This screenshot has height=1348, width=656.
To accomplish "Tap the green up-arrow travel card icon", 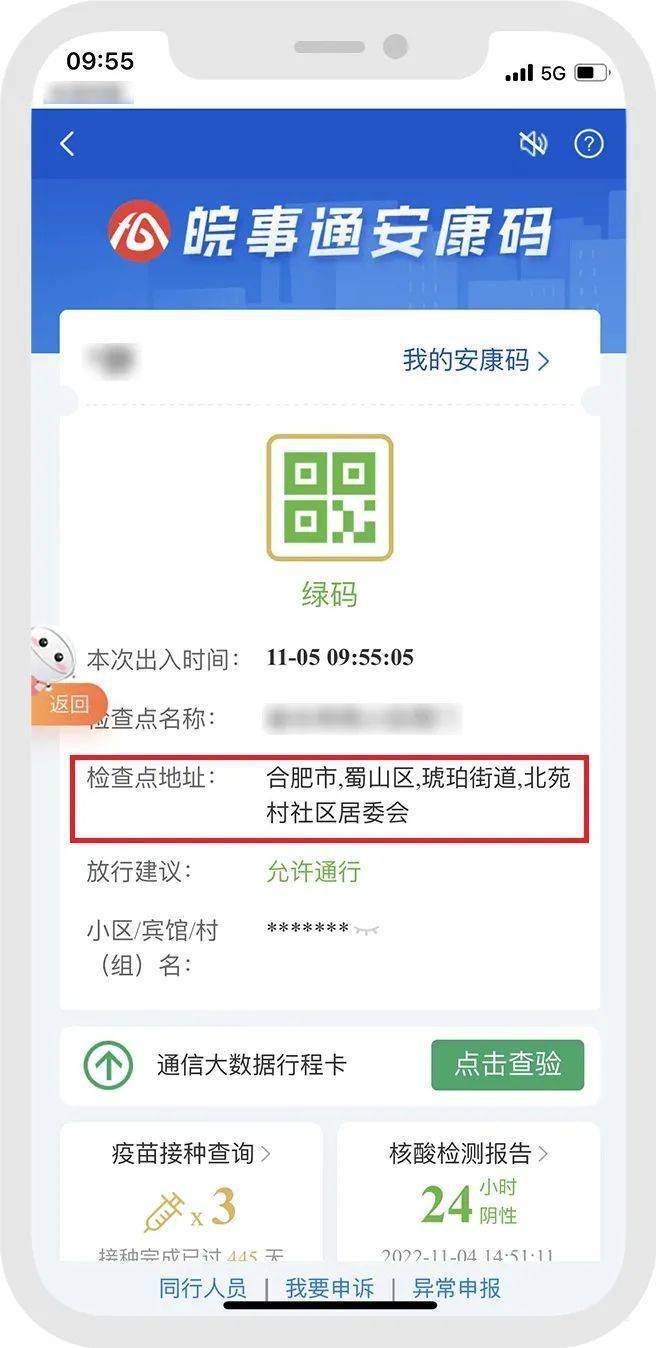I will click(108, 1066).
